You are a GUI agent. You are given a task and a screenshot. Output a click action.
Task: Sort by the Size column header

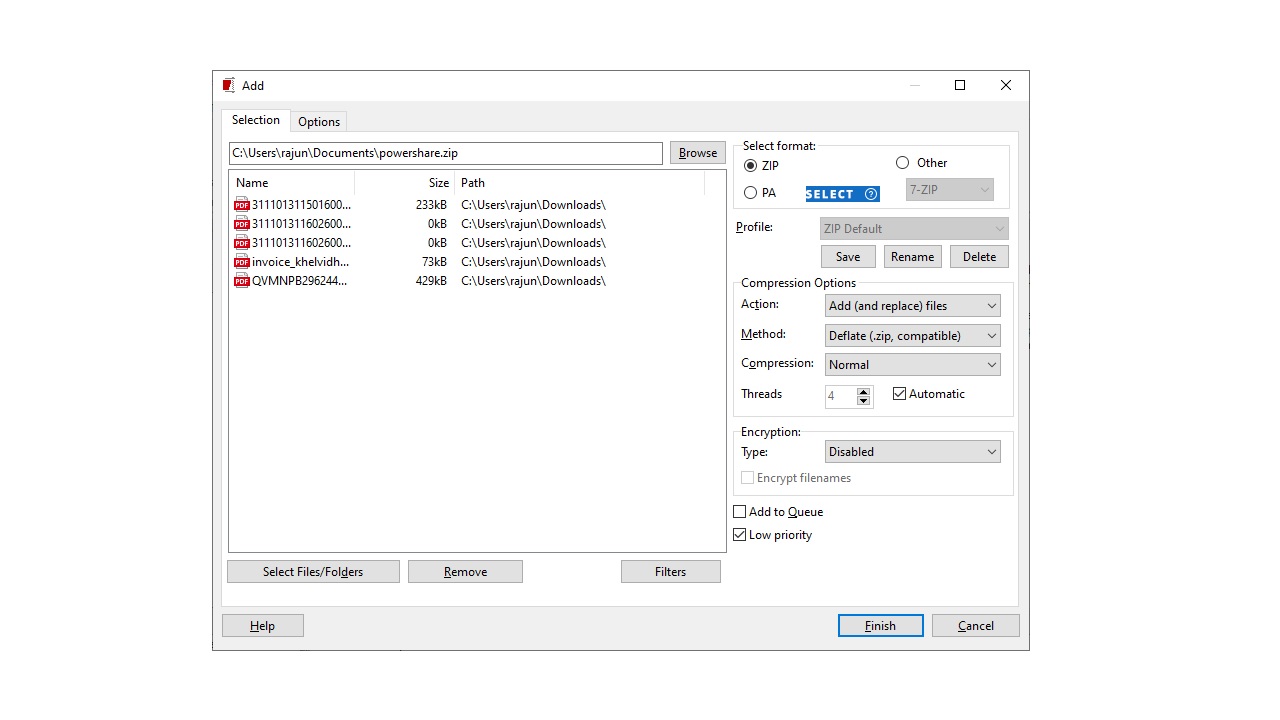pos(405,183)
